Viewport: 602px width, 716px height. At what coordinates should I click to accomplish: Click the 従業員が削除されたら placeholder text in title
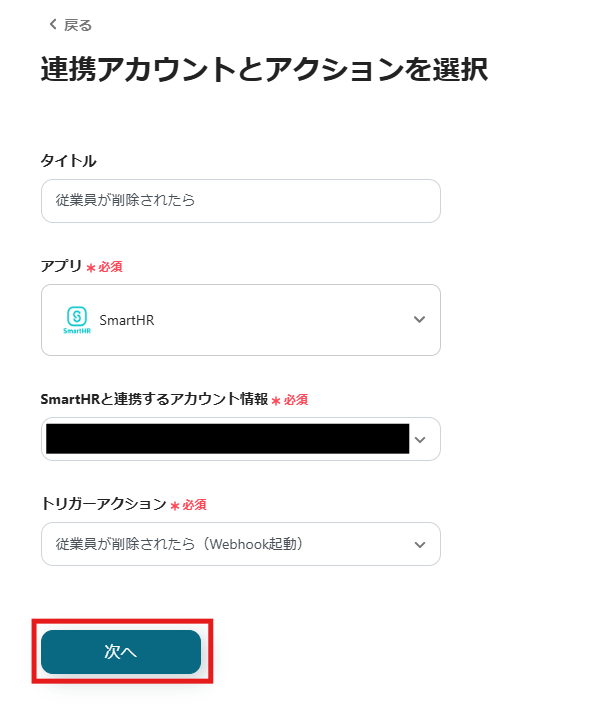[125, 200]
